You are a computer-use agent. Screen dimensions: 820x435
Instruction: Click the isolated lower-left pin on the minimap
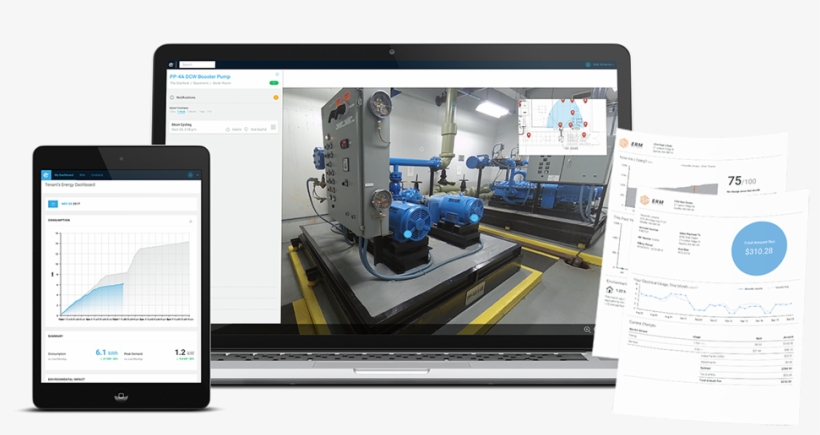coord(529,135)
